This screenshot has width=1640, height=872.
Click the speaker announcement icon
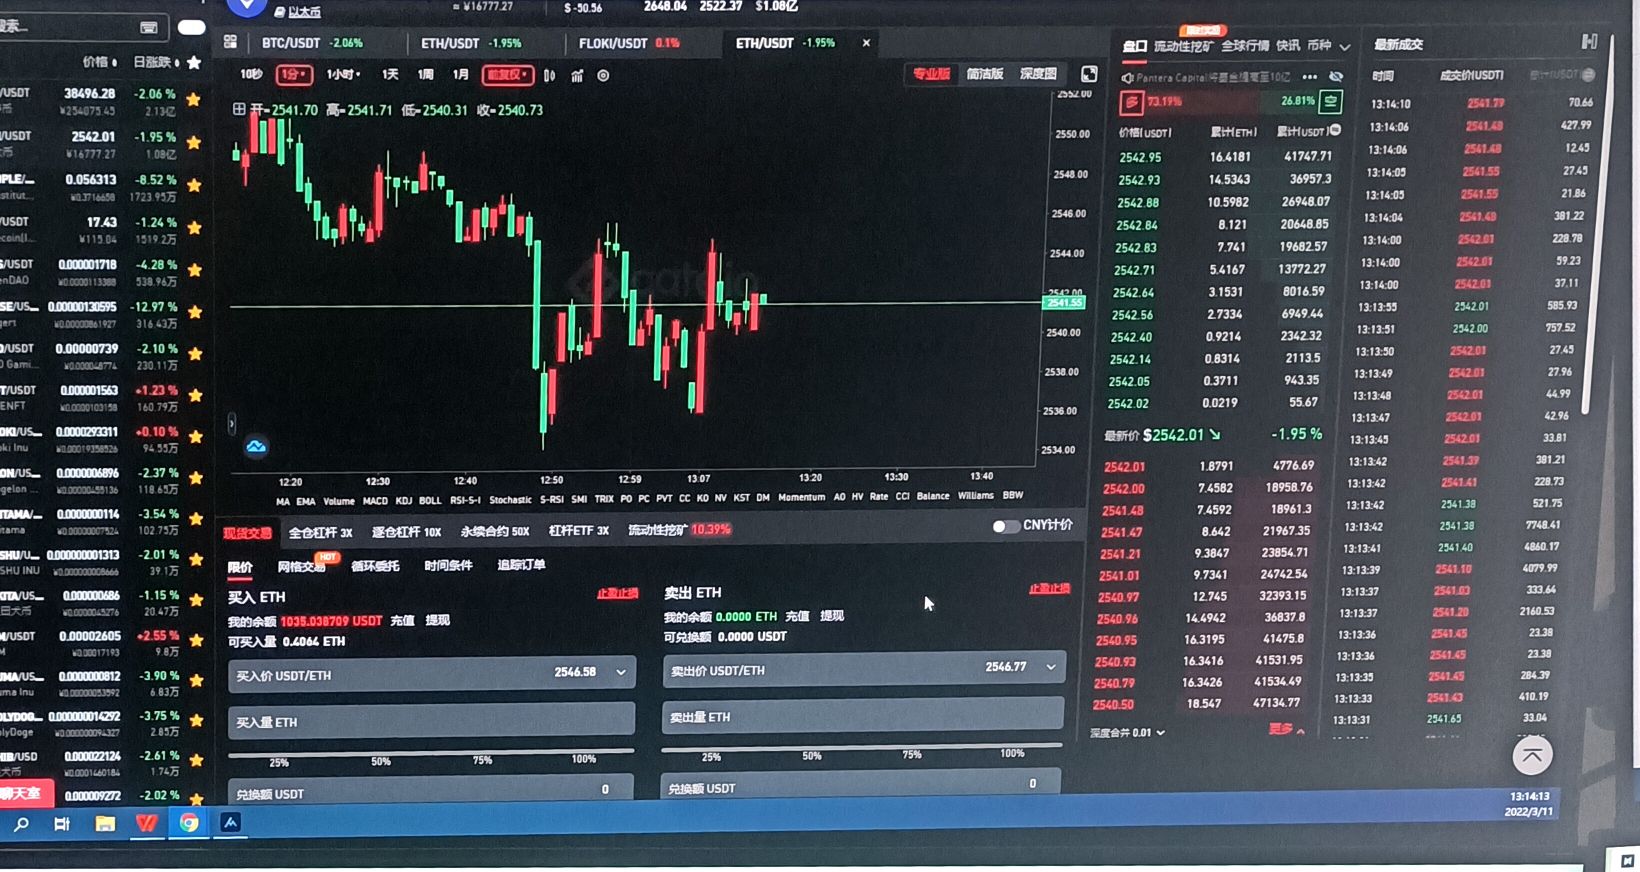pos(1127,78)
